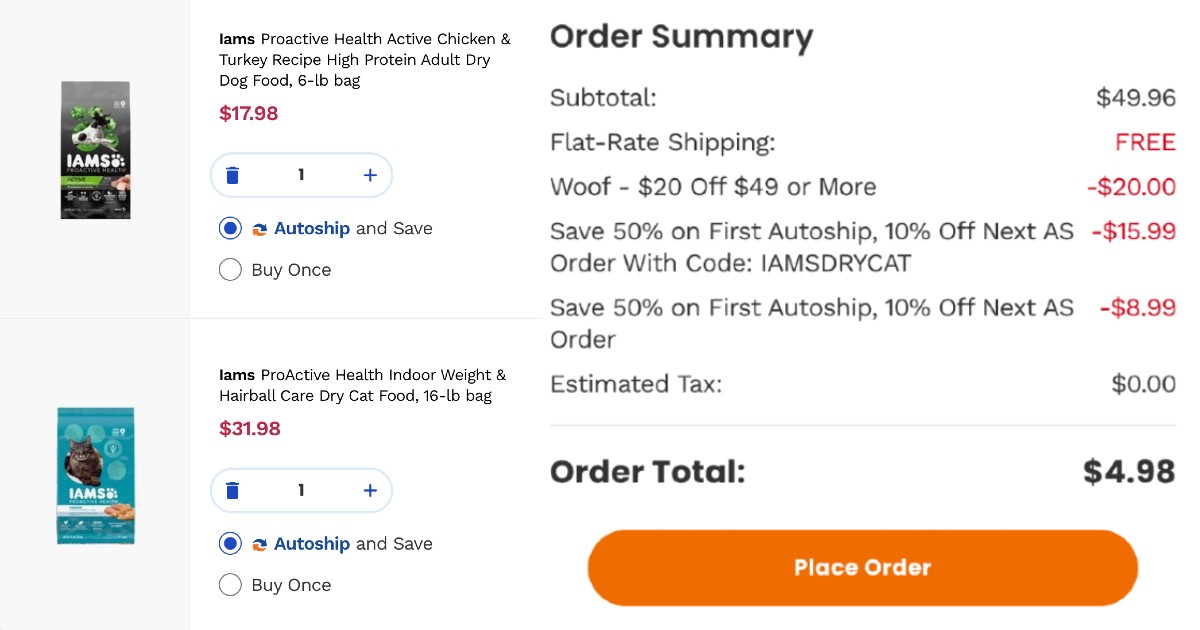Click the $4.98 Order Total amount
Image resolution: width=1200 pixels, height=630 pixels.
[1129, 472]
